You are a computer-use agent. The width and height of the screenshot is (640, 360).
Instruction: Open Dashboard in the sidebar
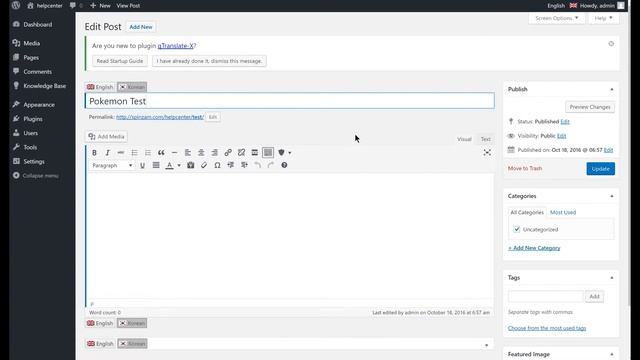coord(38,24)
